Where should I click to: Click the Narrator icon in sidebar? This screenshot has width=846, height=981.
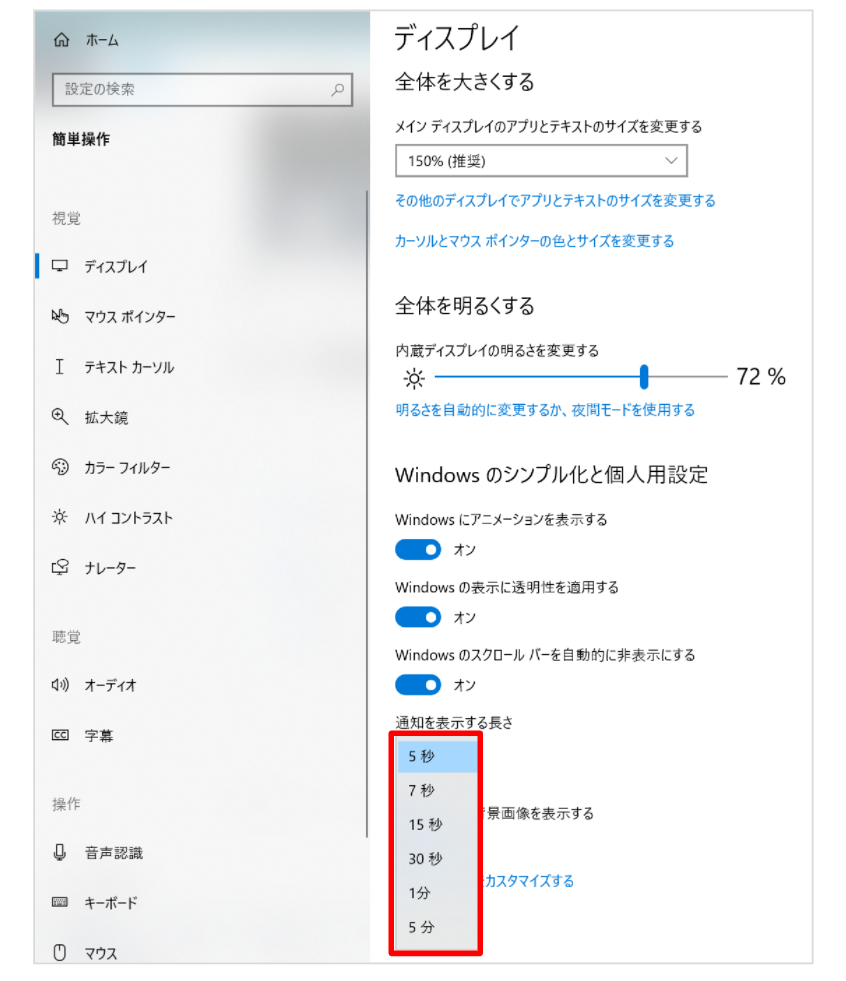[60, 567]
